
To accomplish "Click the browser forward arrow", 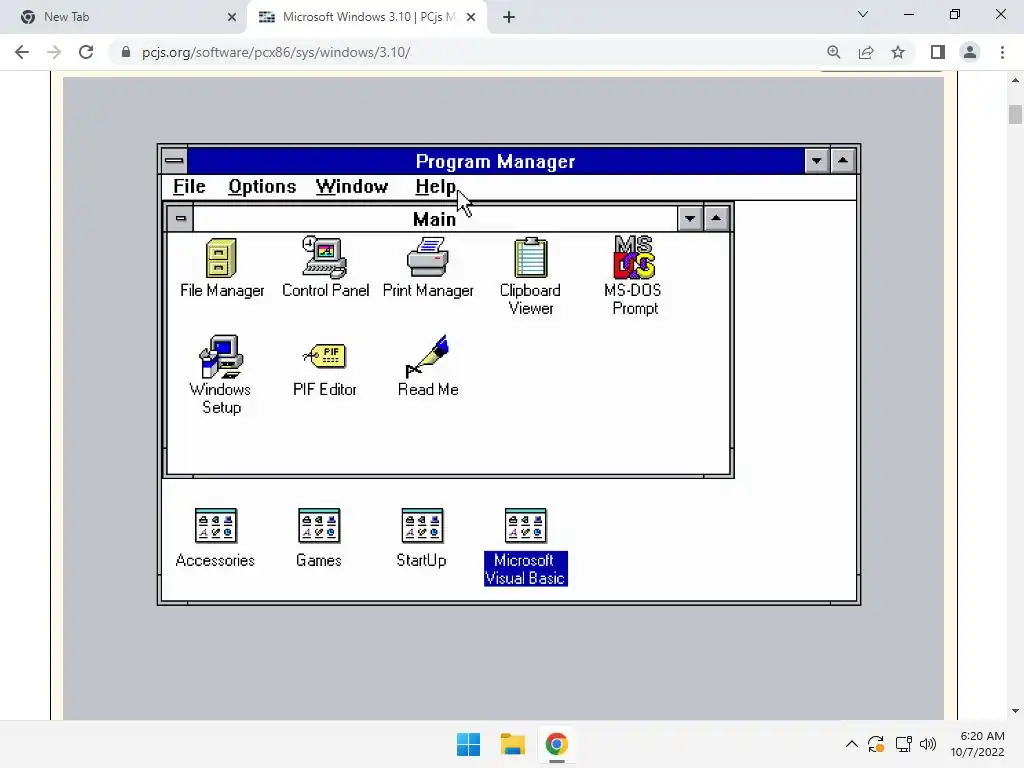I will [x=54, y=52].
